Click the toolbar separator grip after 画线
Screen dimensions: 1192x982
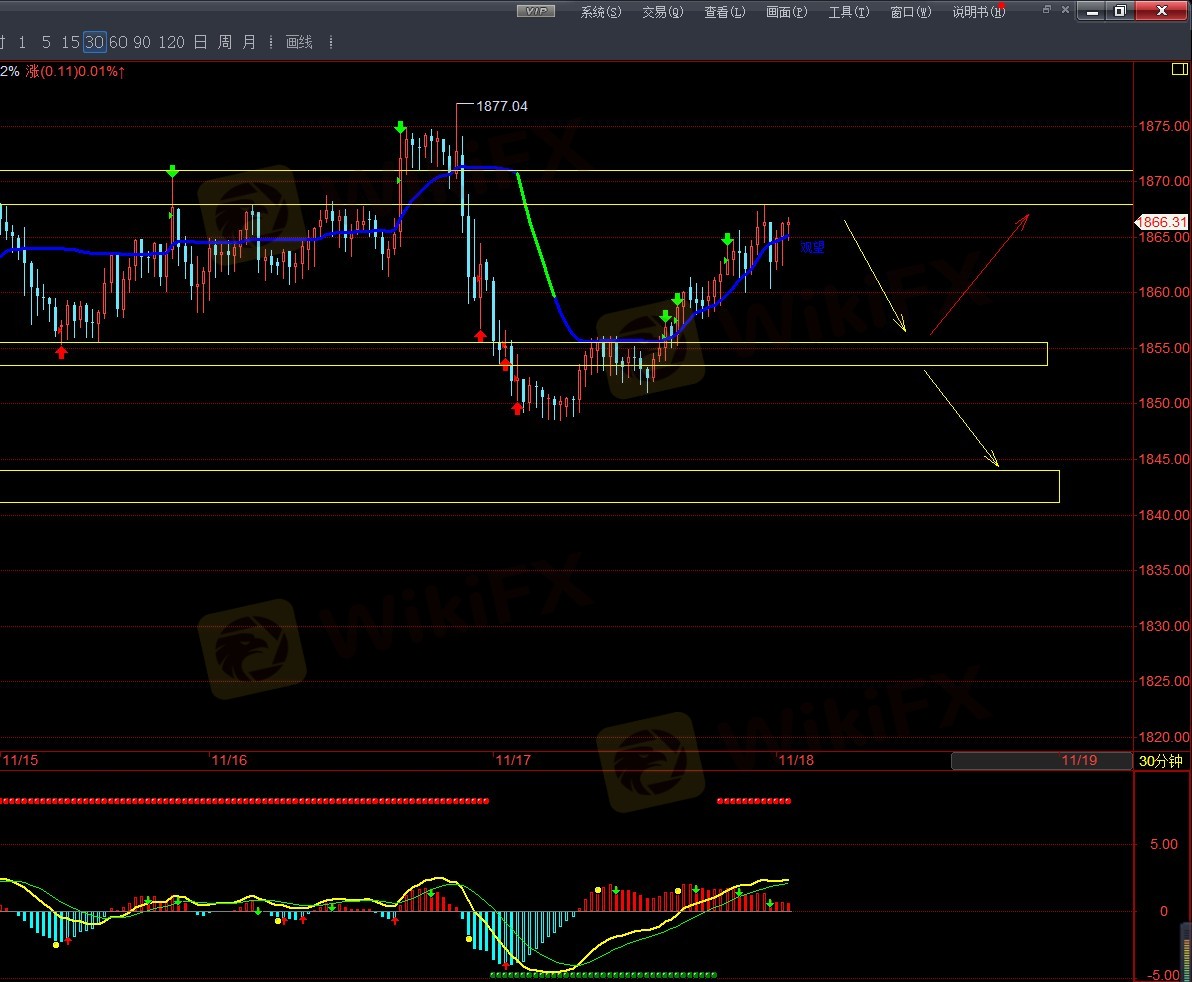331,42
